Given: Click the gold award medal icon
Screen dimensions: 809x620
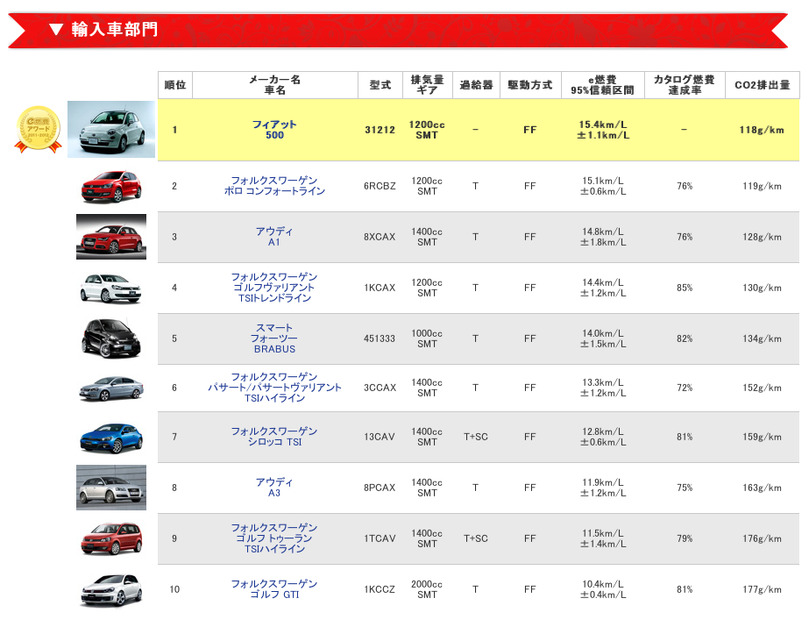Looking at the screenshot, I should (38, 129).
